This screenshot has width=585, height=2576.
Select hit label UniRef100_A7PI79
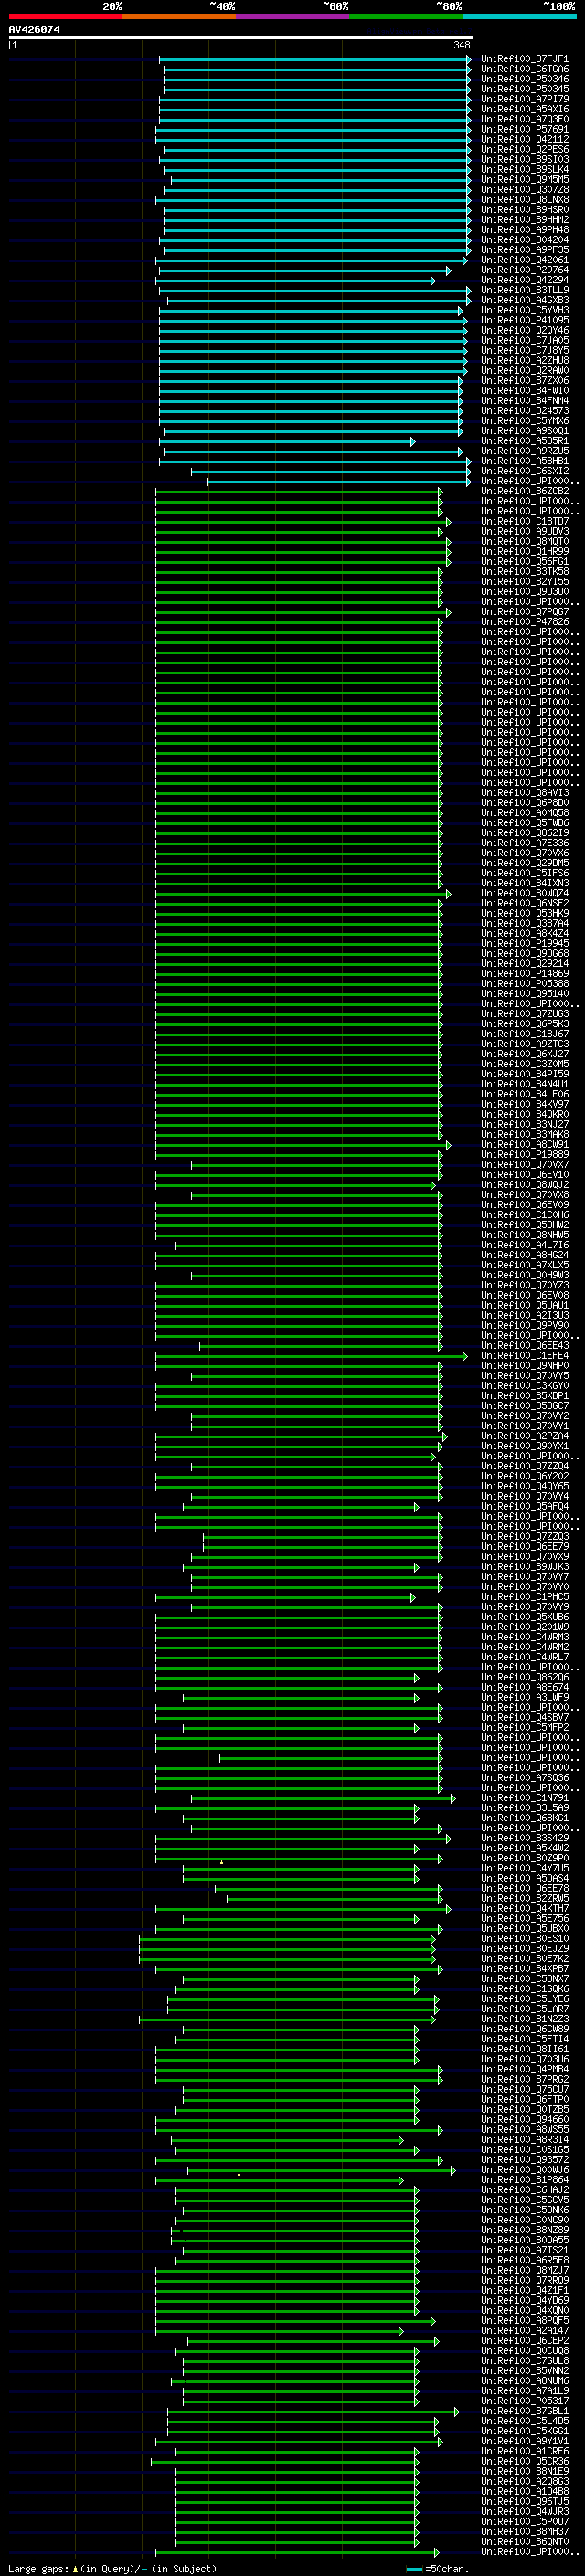point(525,99)
